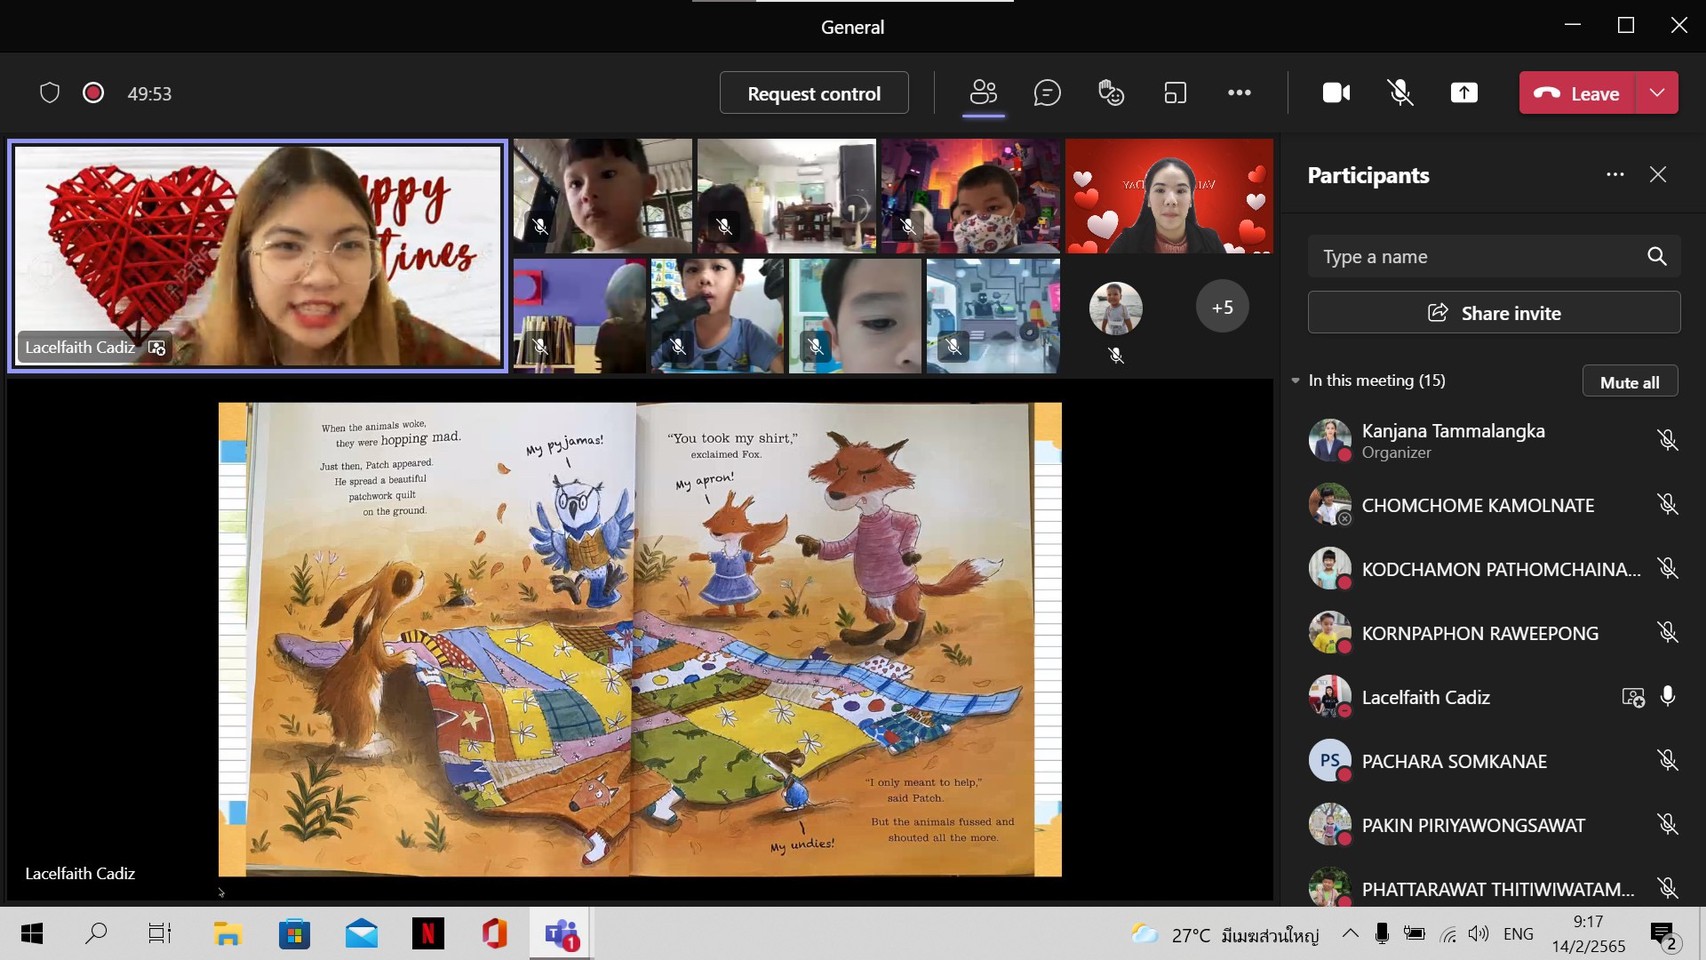Click the recording indicator icon

(x=93, y=93)
